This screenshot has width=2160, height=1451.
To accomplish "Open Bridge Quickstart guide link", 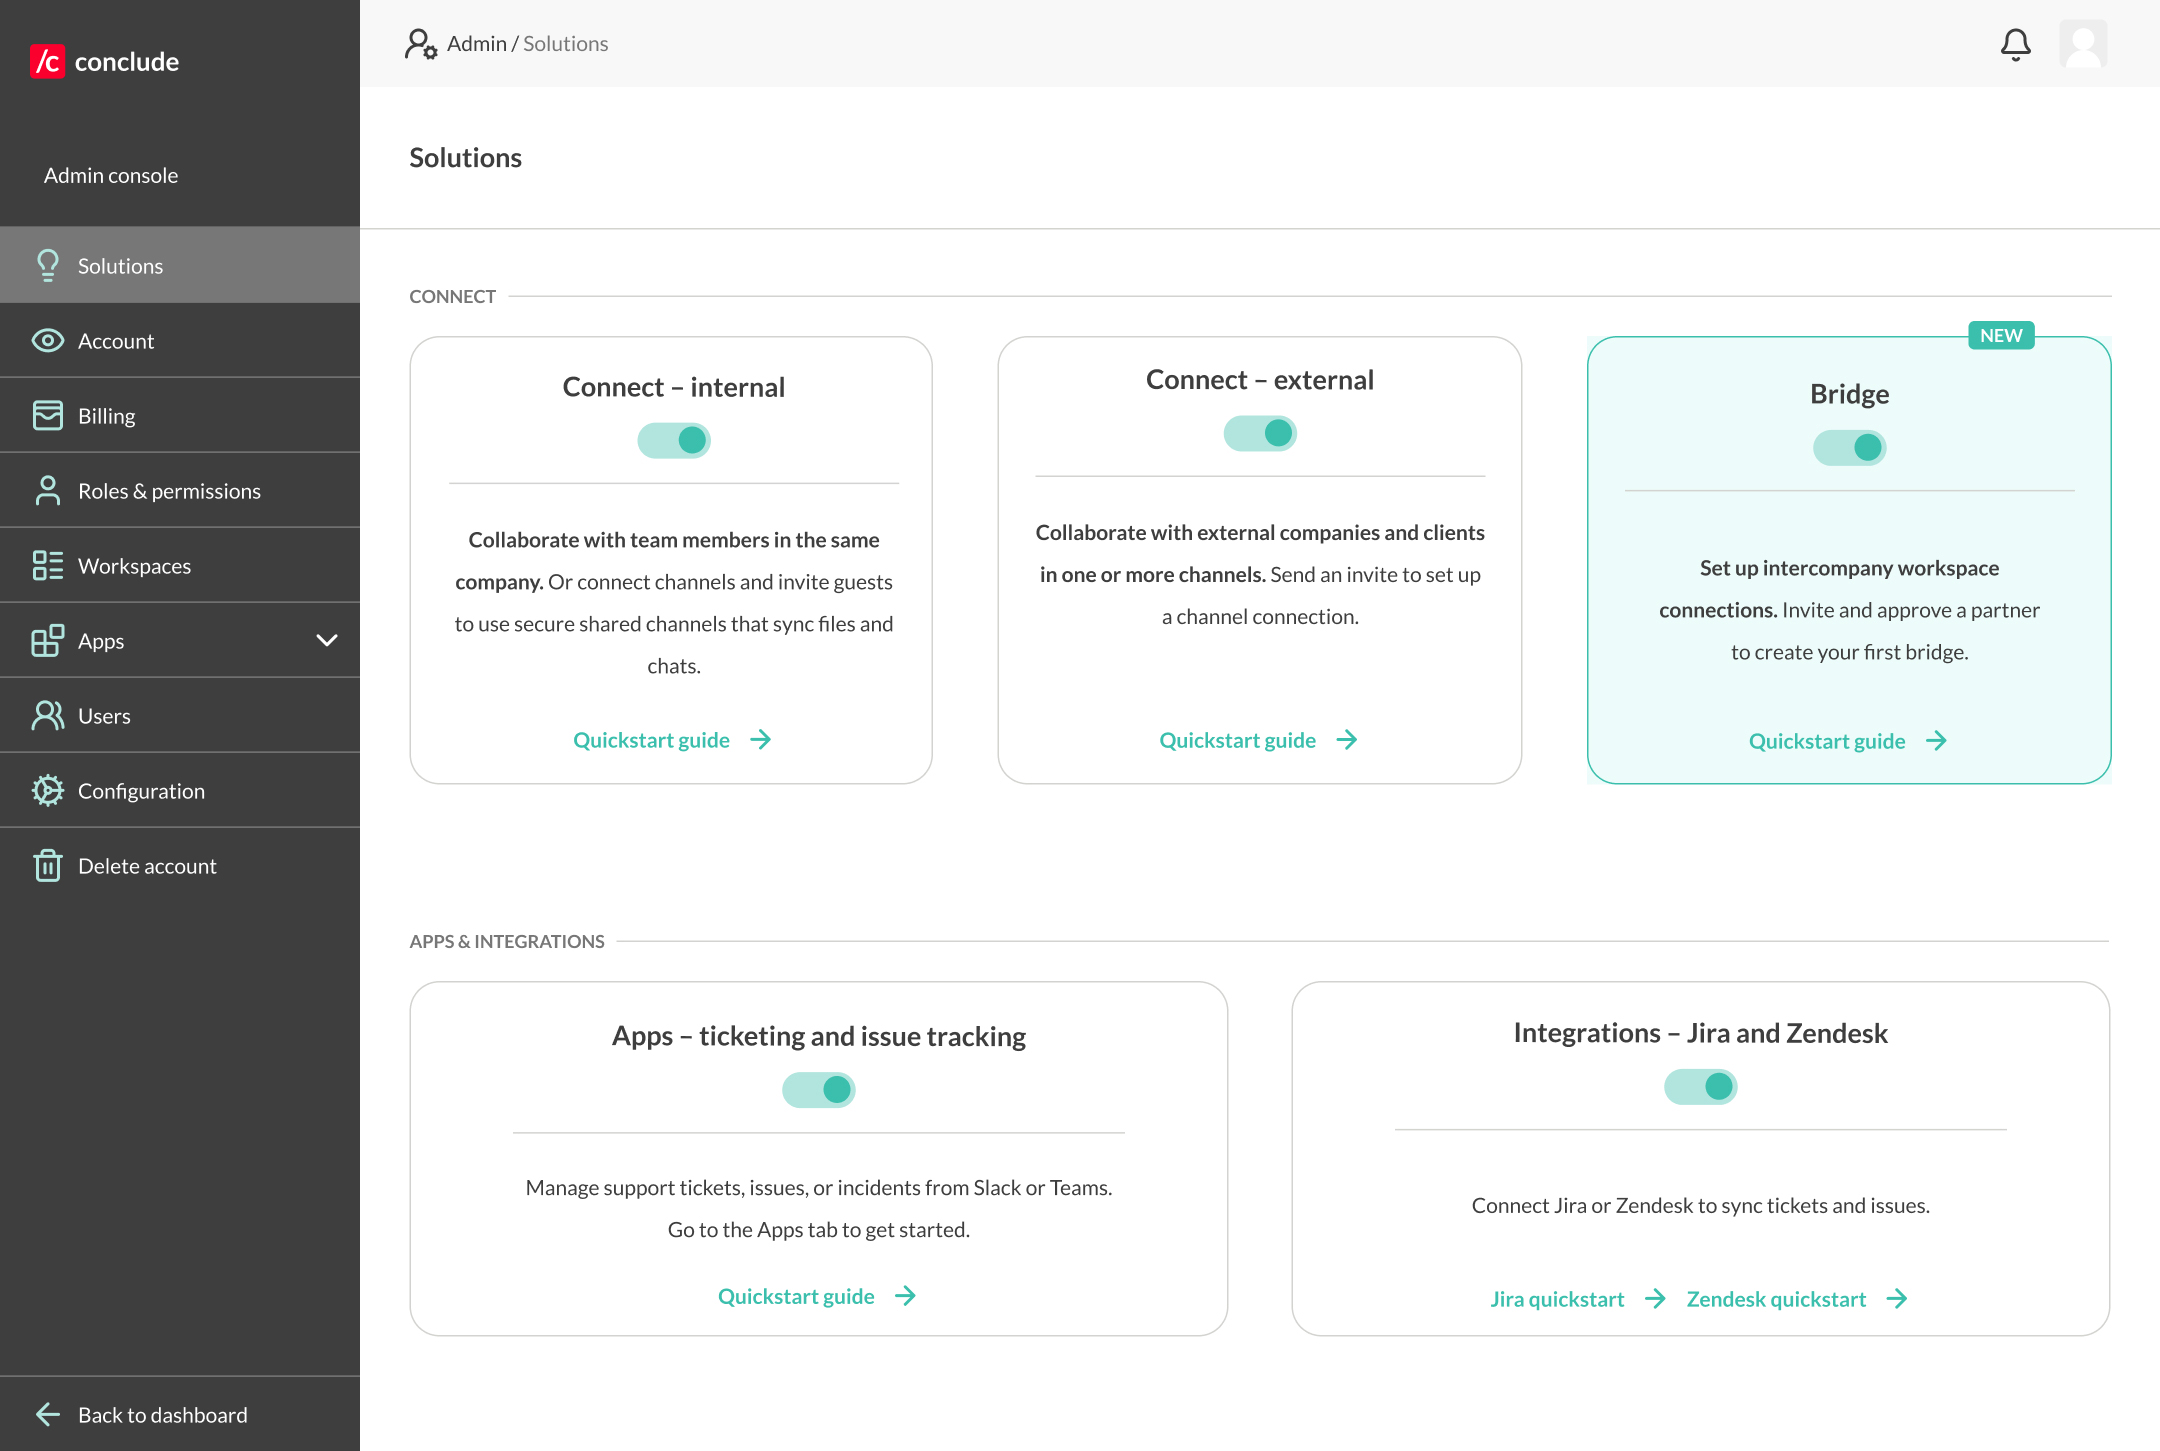I will (x=1827, y=740).
